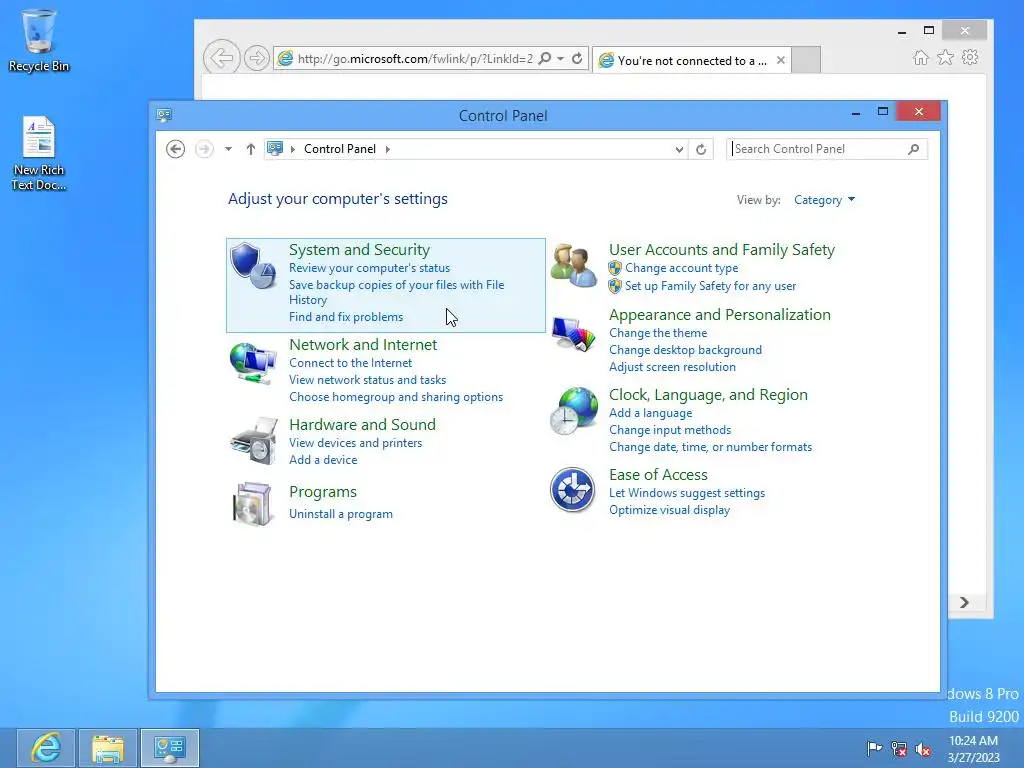Refresh the page in Internet Explorer
The height and width of the screenshot is (768, 1024).
(x=577, y=59)
